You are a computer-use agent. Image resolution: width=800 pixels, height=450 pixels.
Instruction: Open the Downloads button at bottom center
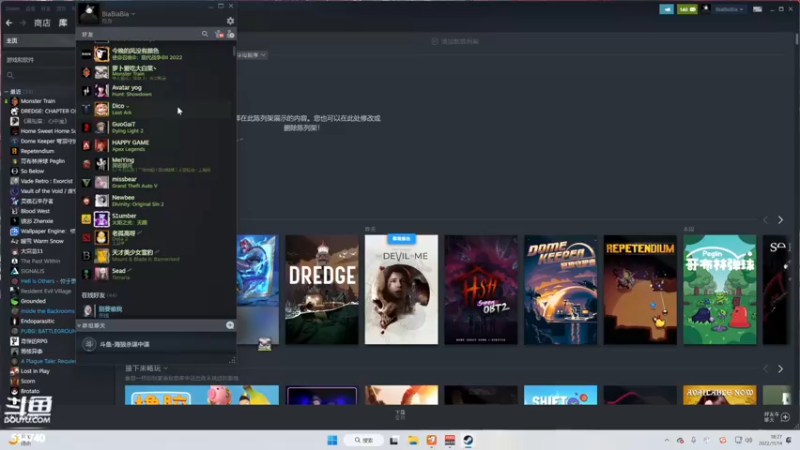(401, 414)
